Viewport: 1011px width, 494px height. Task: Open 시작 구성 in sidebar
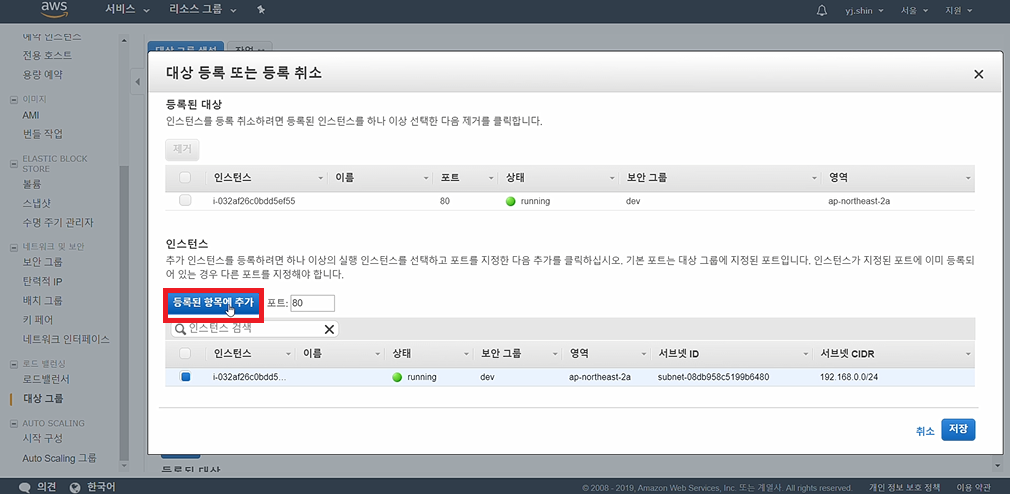click(x=43, y=439)
